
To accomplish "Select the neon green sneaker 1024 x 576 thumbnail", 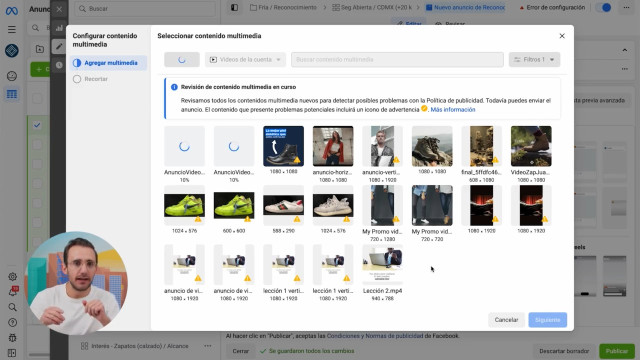I will (184, 205).
